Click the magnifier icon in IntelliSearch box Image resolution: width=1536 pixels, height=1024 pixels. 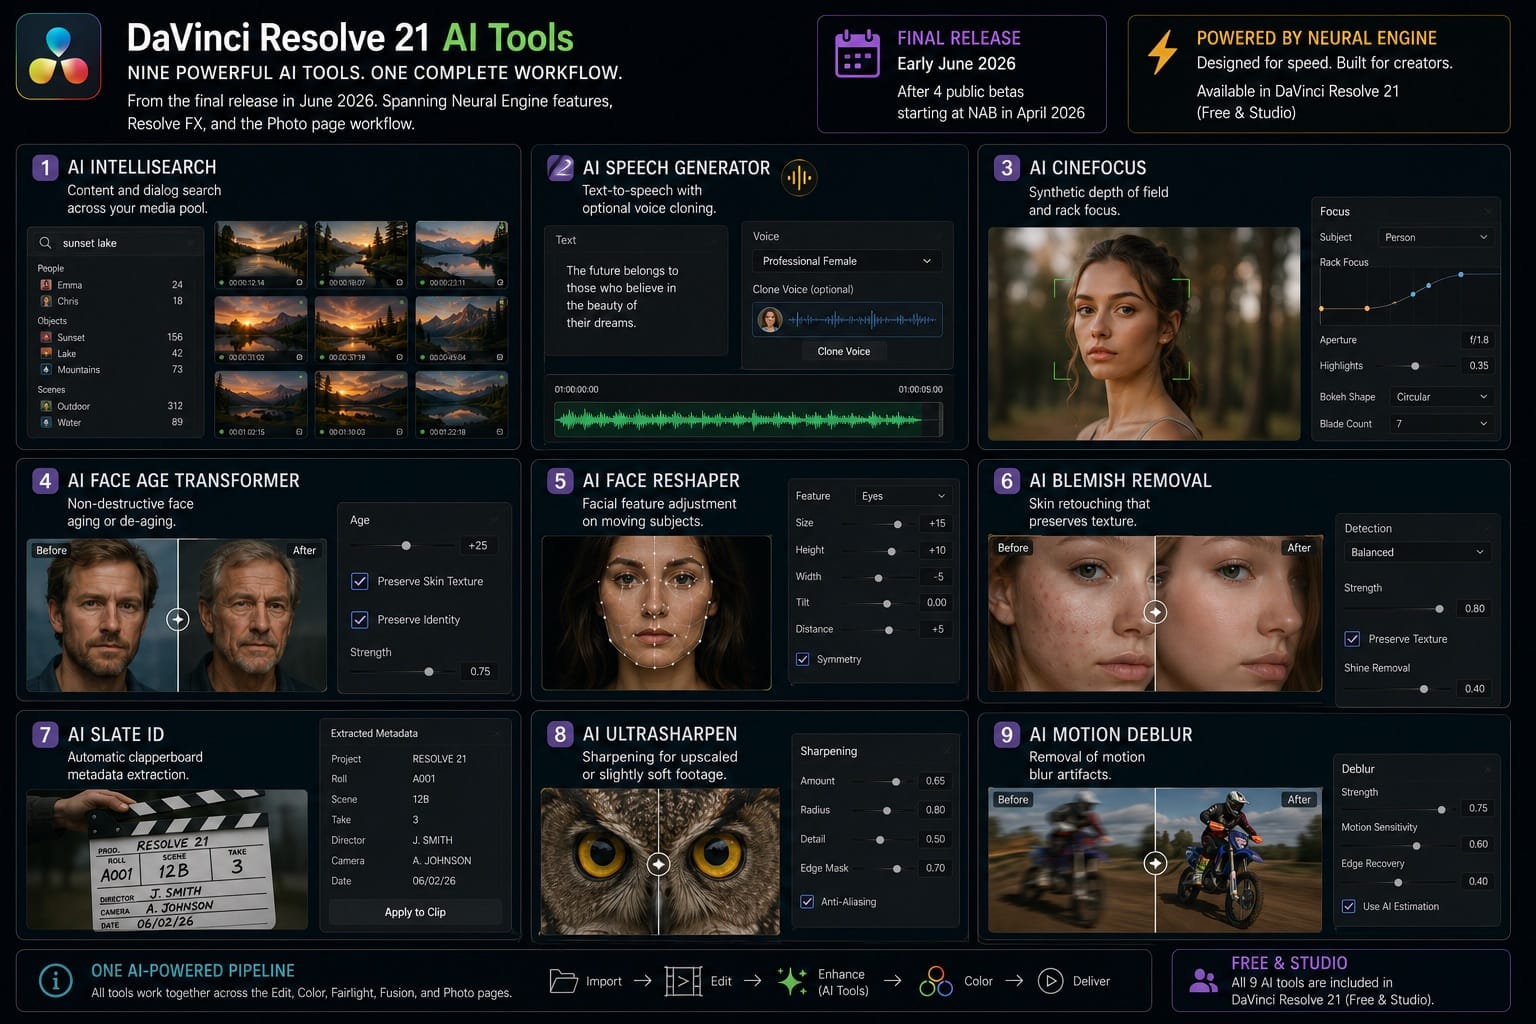(x=45, y=243)
